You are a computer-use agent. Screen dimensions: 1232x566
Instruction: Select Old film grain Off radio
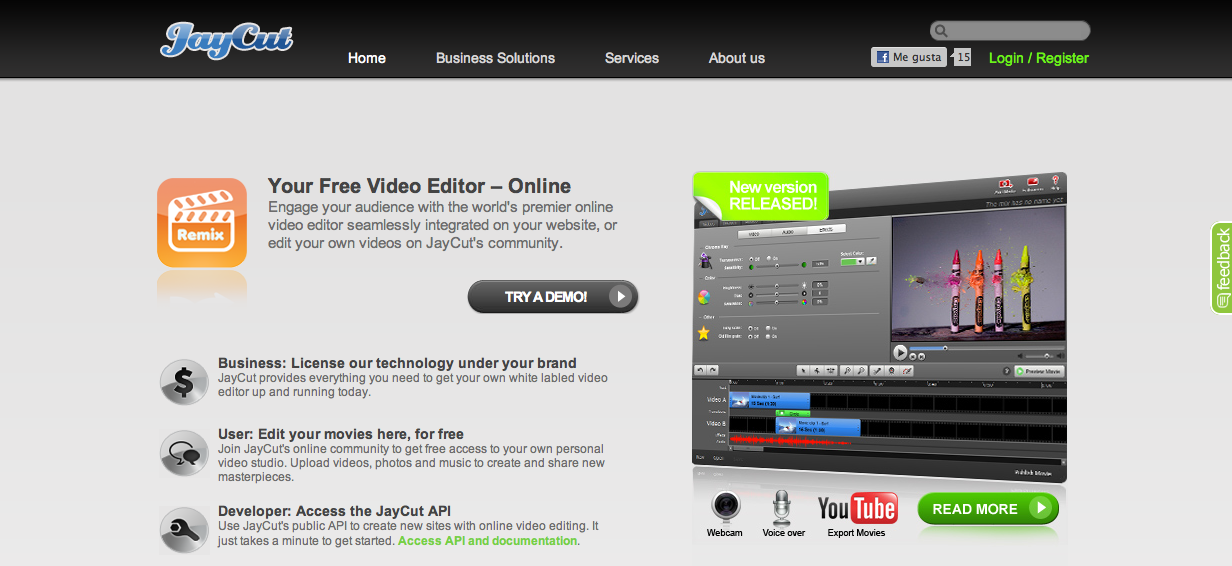(x=750, y=337)
